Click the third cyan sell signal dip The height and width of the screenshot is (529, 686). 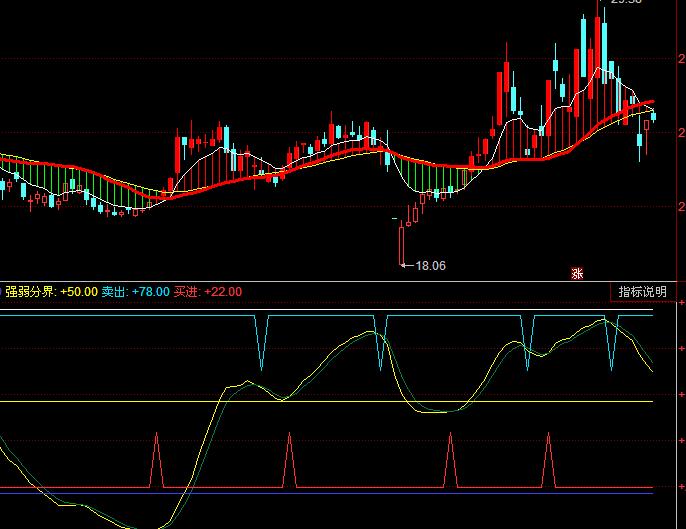coord(529,345)
